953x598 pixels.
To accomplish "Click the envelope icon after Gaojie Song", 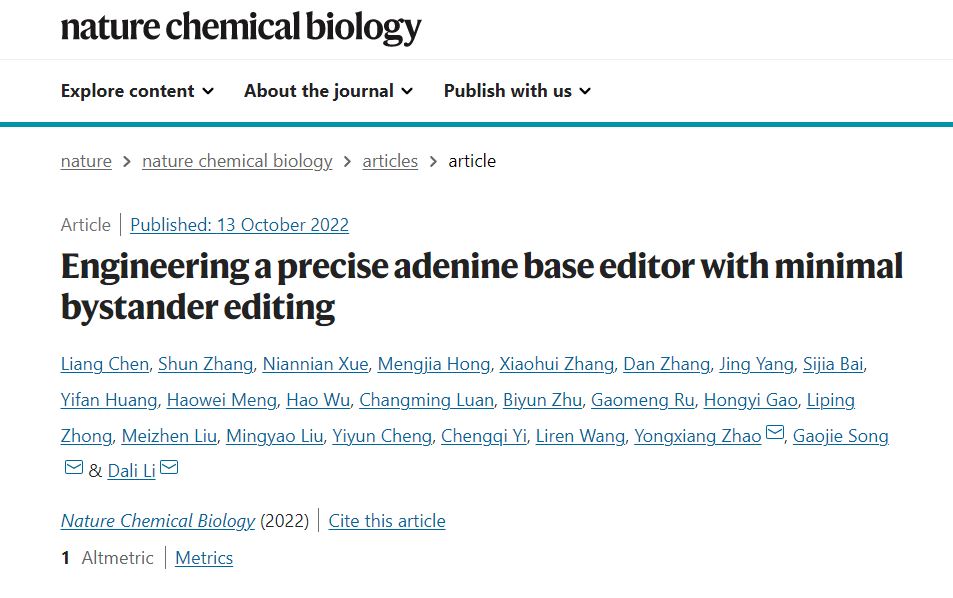I will pos(73,468).
